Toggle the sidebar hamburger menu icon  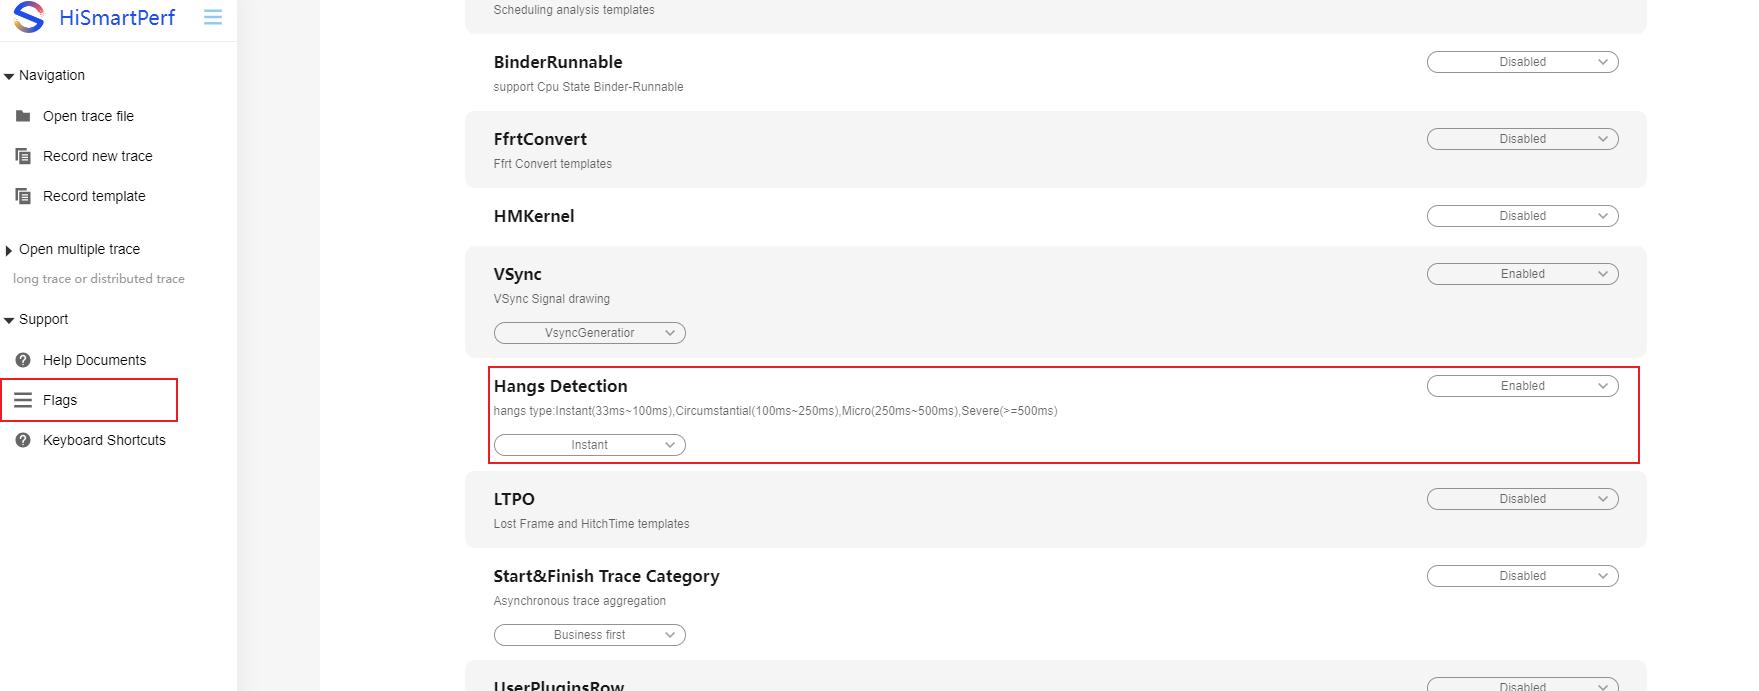pyautogui.click(x=213, y=17)
